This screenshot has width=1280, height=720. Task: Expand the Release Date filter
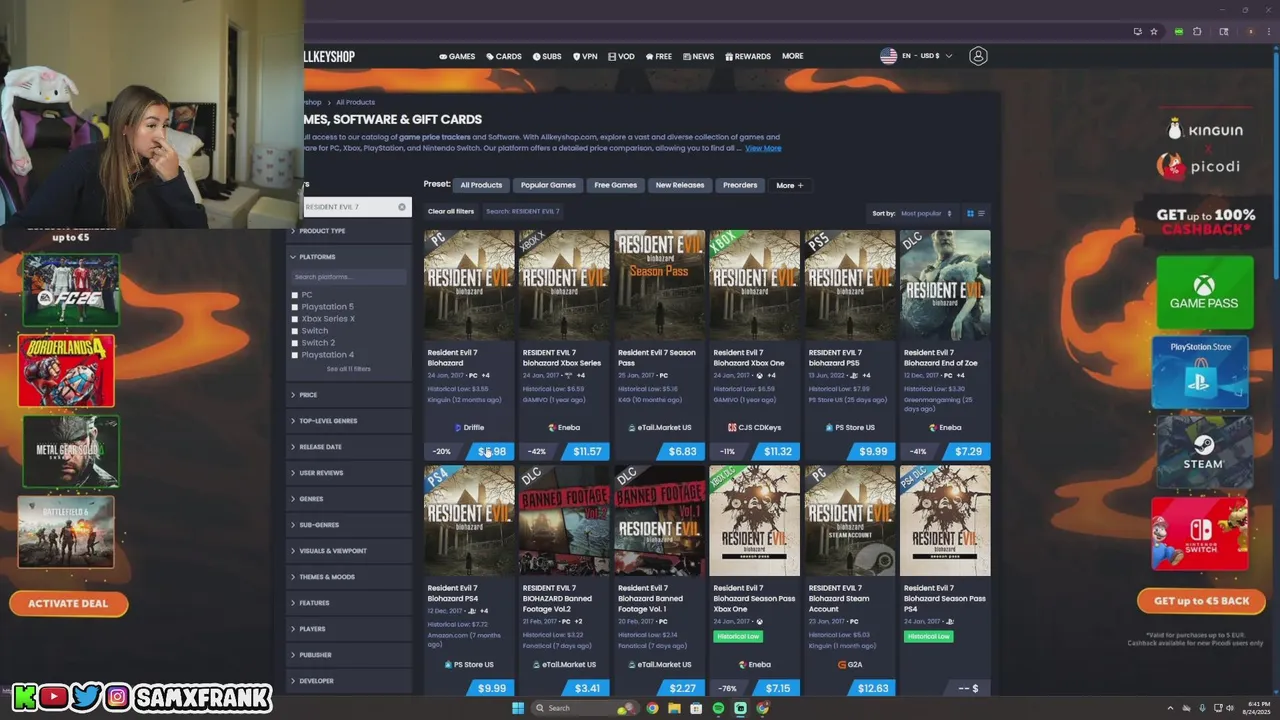tap(349, 447)
